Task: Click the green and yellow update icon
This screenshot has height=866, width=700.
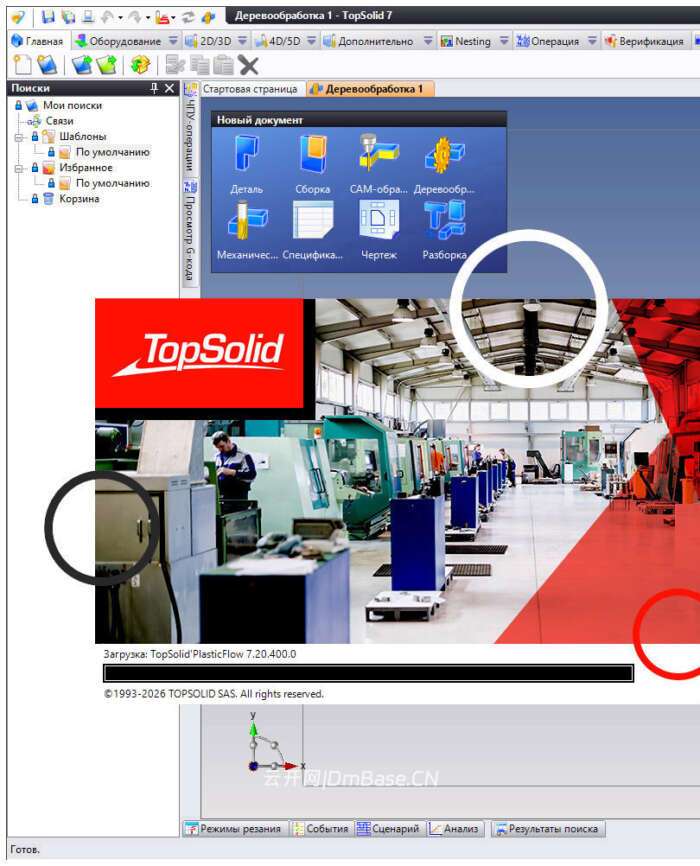Action: pos(140,65)
